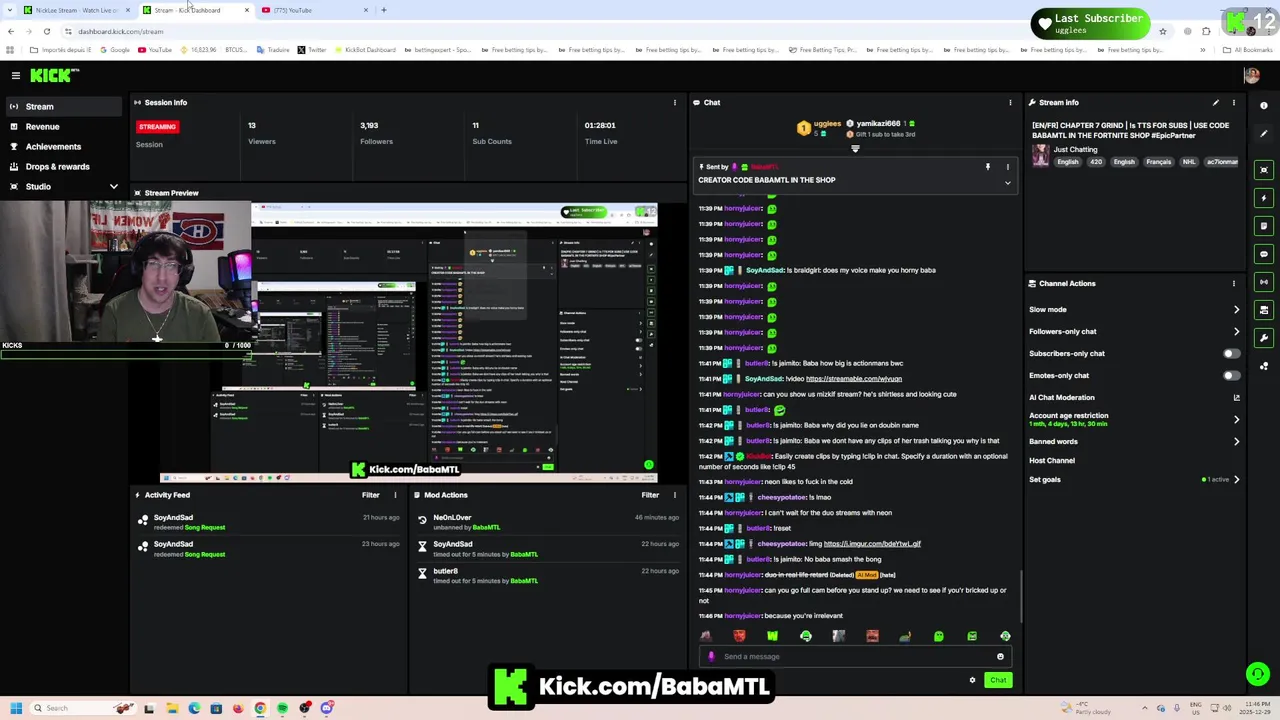
Task: Click the KICKS goal progress bar
Action: coord(126,355)
